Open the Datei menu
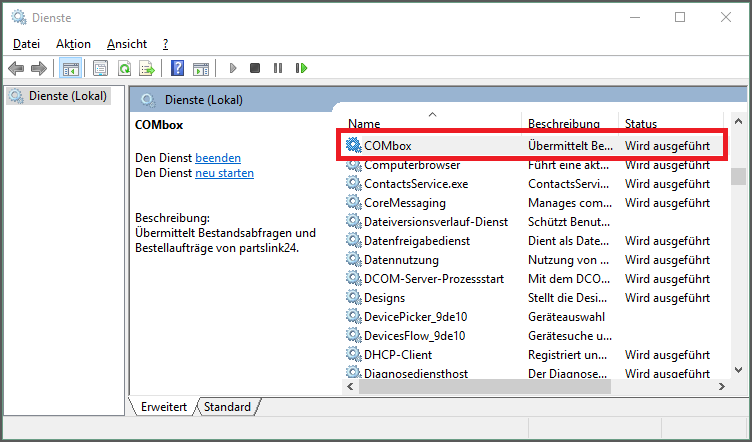 [x=26, y=44]
